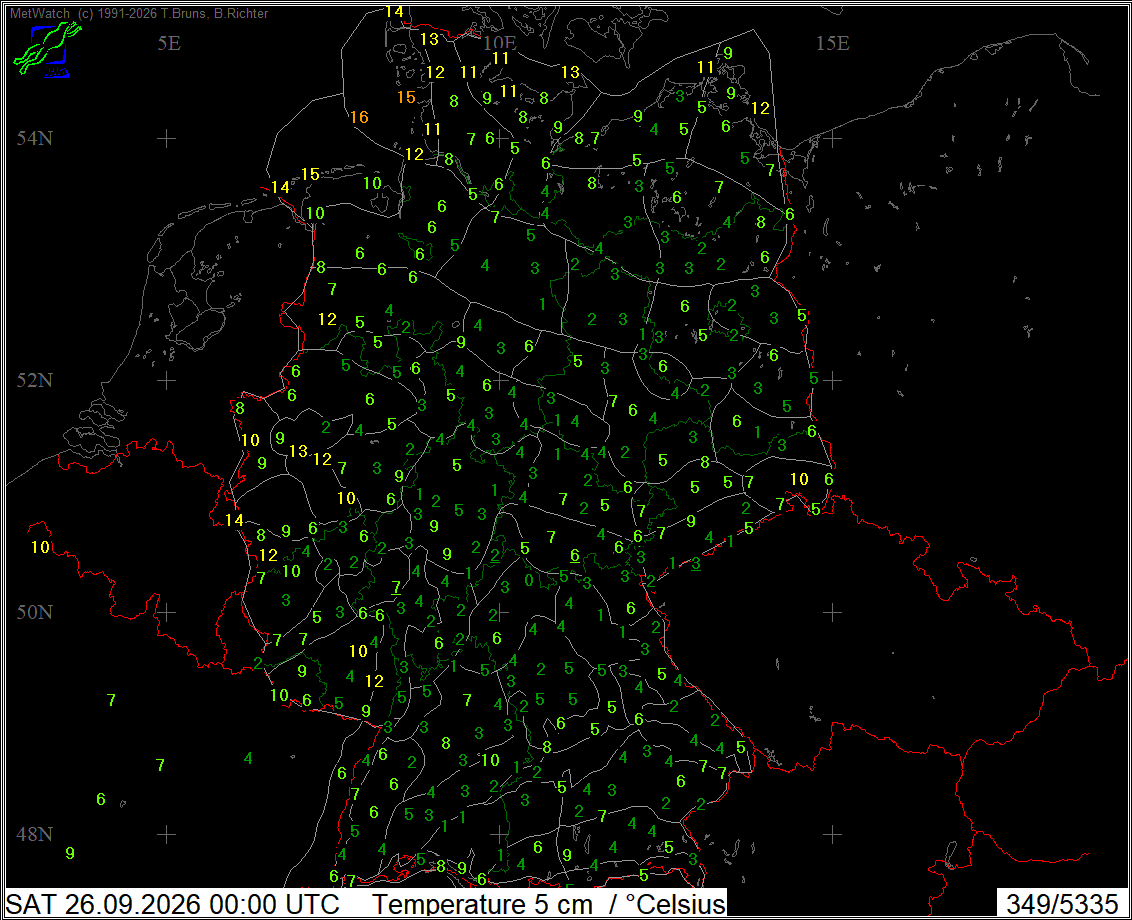This screenshot has width=1132, height=920.
Task: Open the Temperature 5 cm parameter label
Action: pyautogui.click(x=482, y=903)
